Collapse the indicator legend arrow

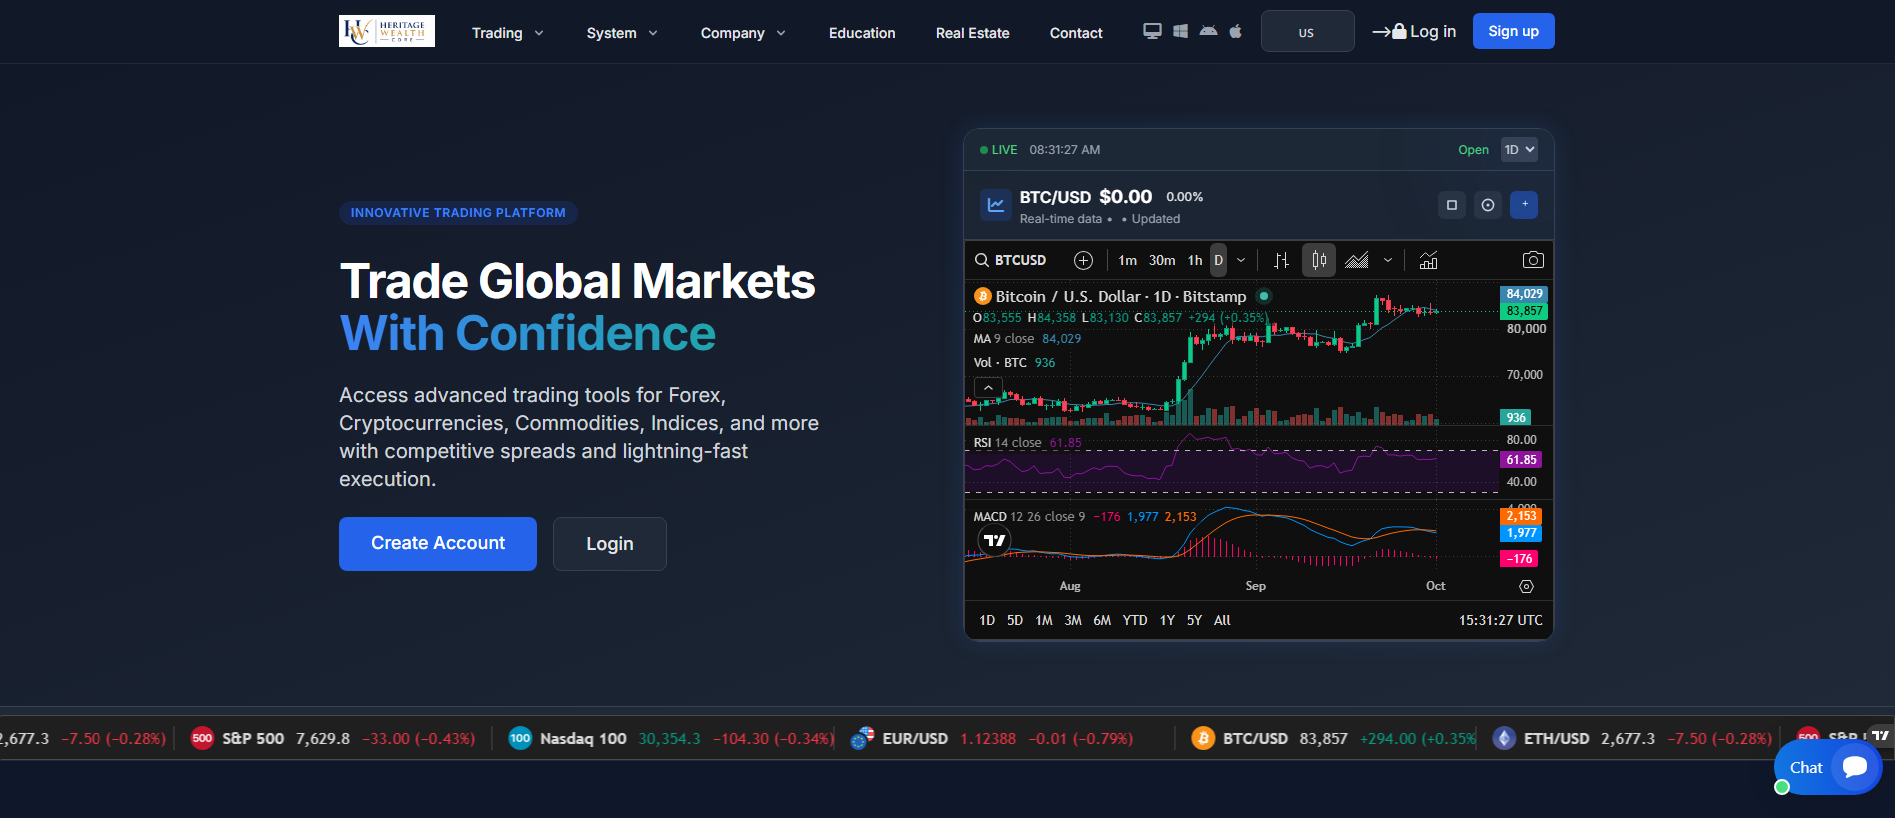click(988, 387)
